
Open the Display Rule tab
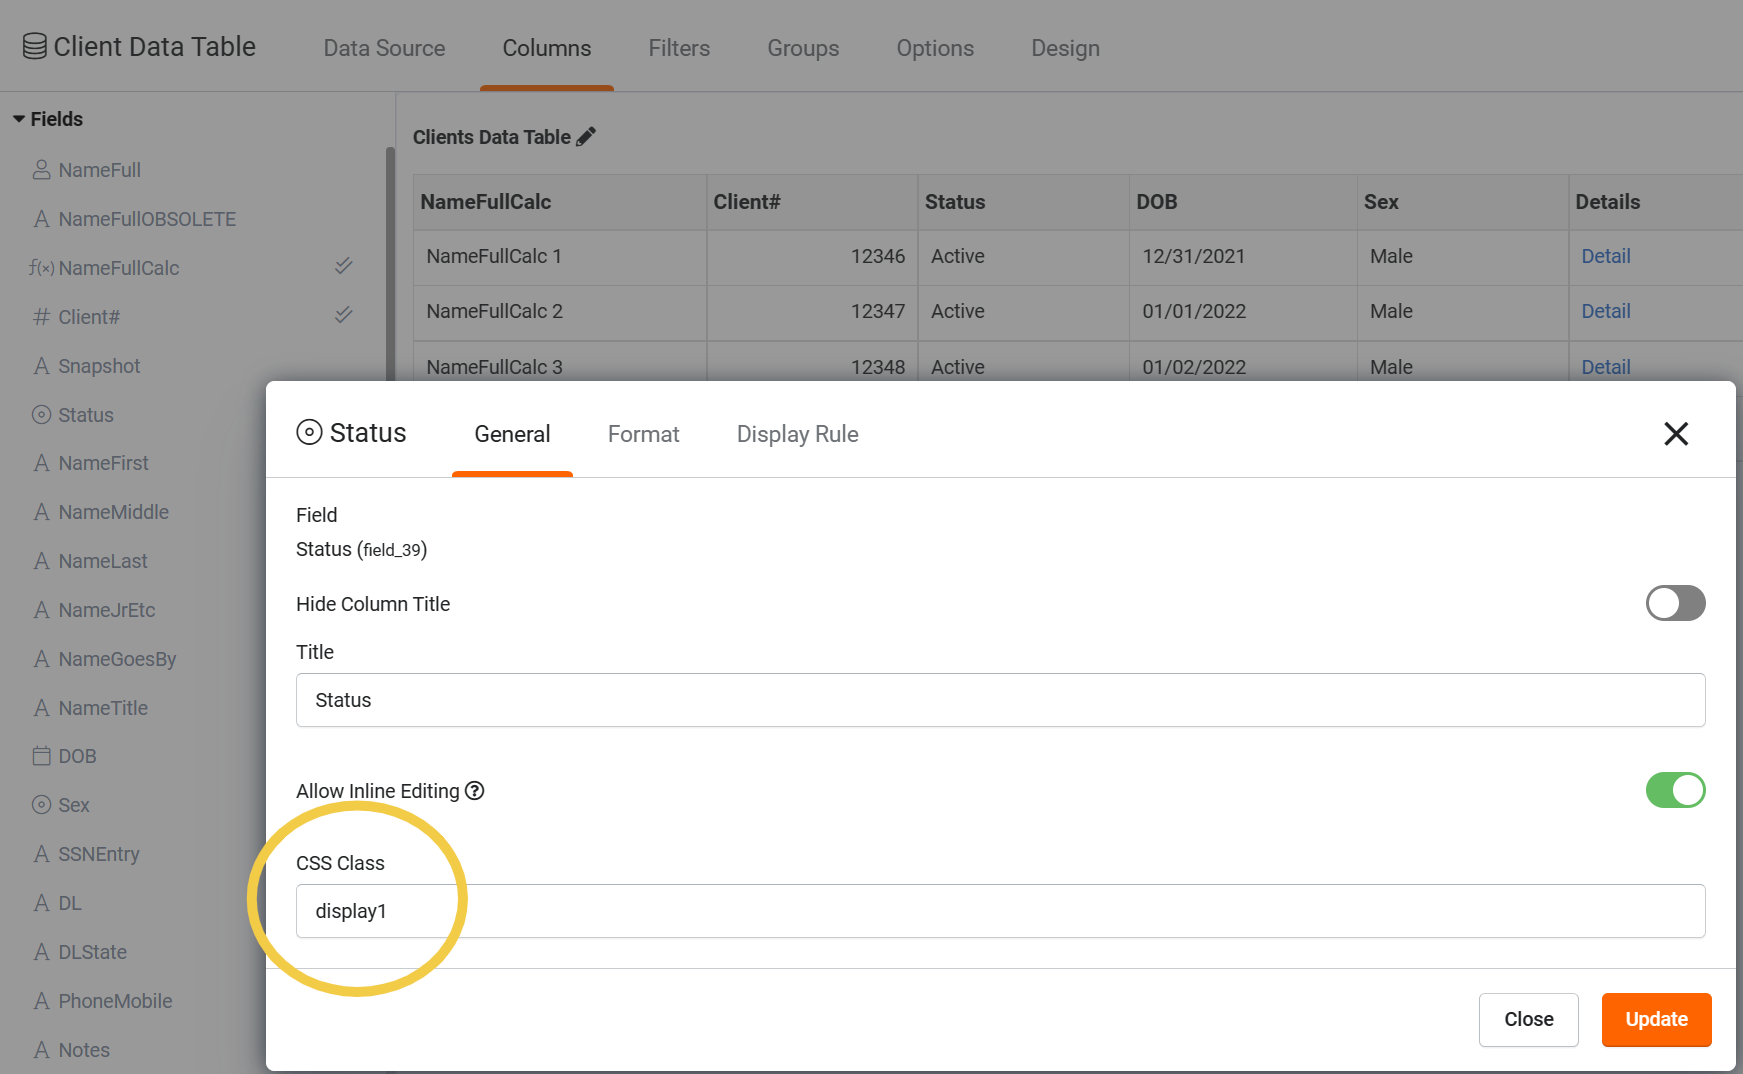797,434
